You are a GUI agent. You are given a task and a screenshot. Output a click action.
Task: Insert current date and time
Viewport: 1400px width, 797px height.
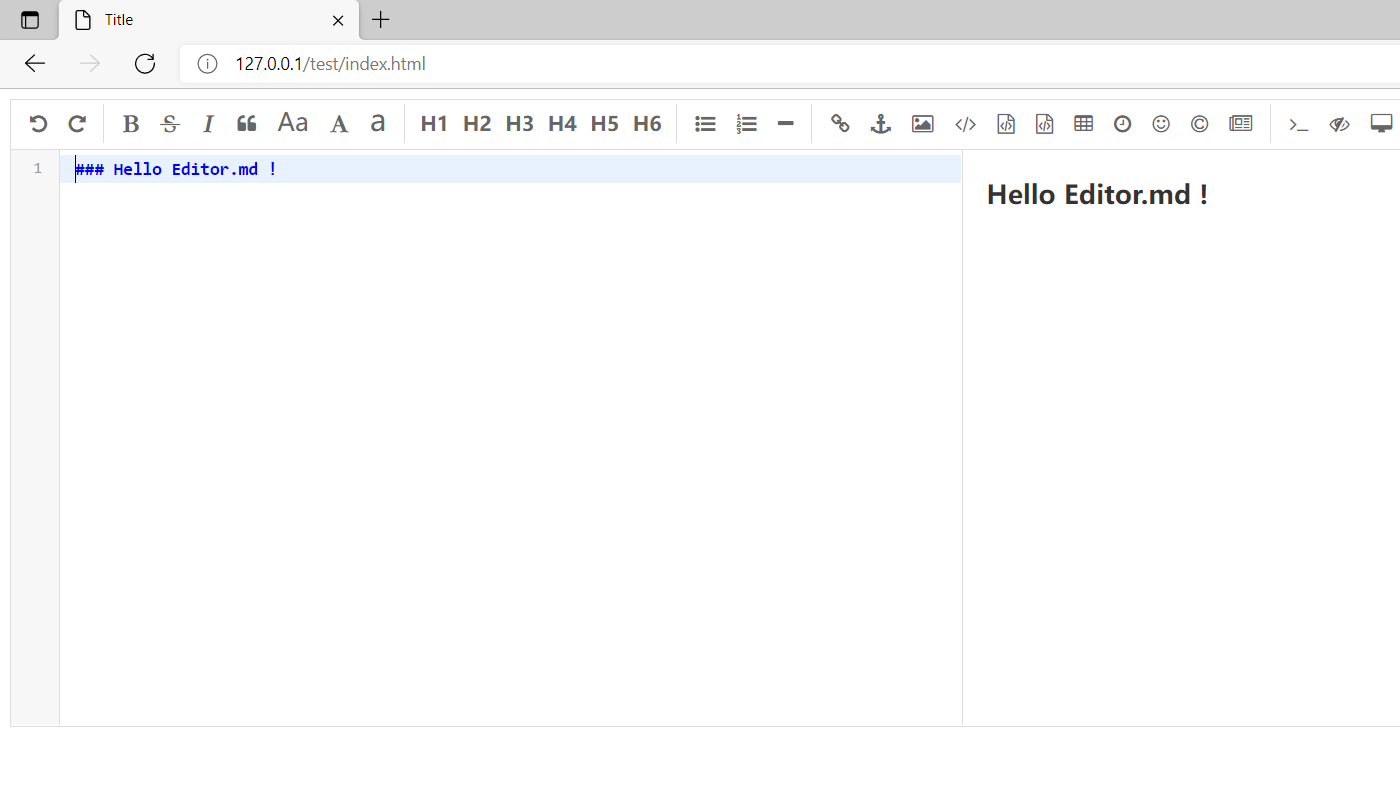click(1122, 124)
